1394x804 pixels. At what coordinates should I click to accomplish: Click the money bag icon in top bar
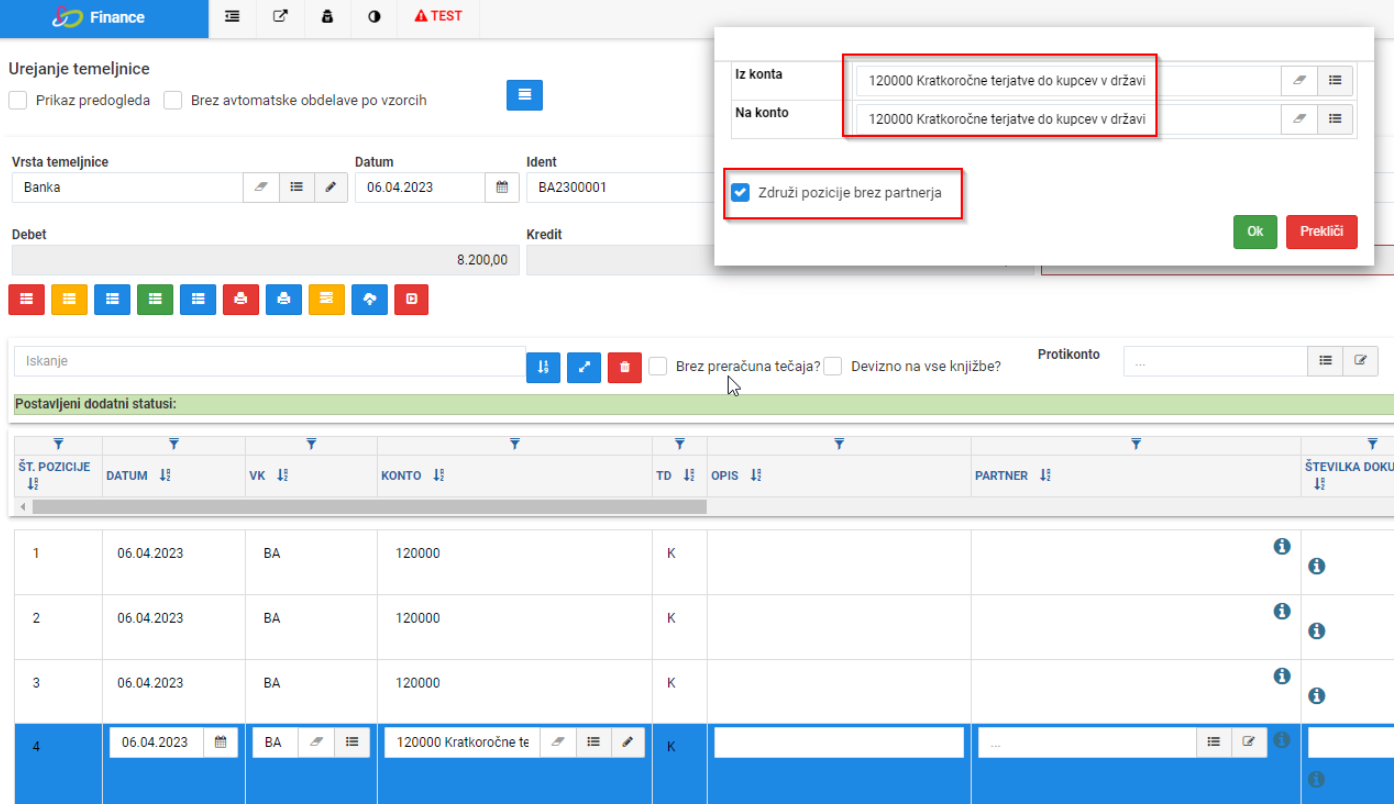[327, 17]
